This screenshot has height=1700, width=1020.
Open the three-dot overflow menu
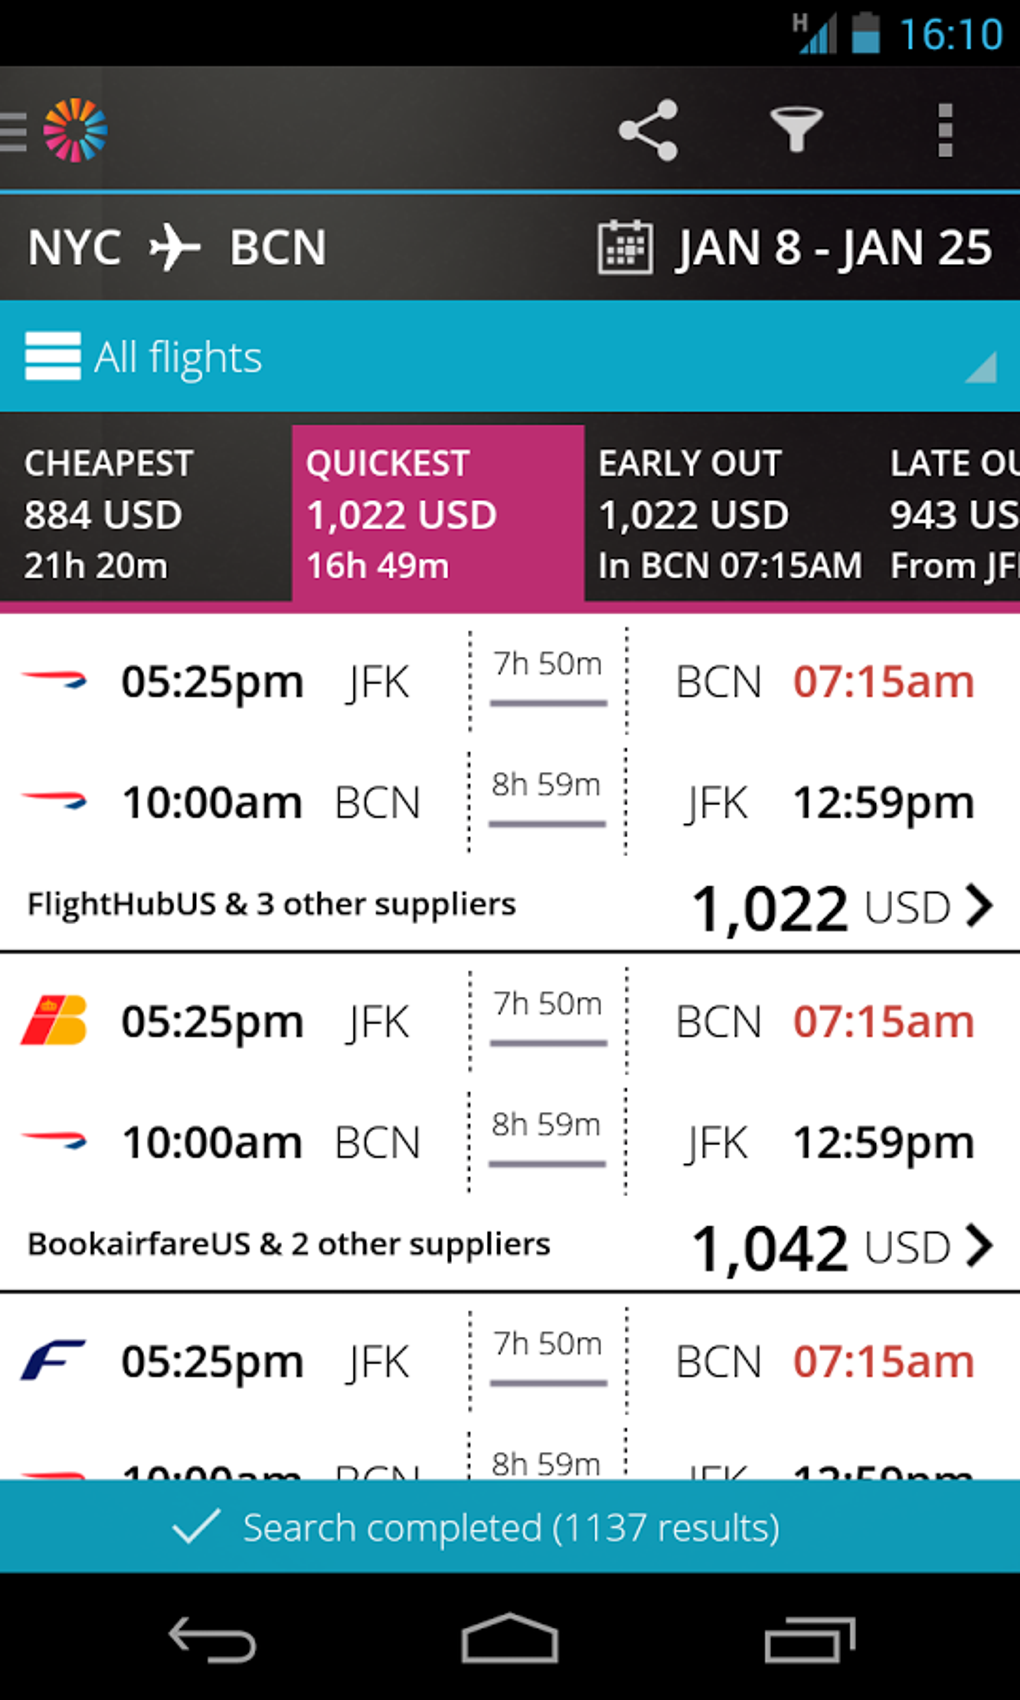pos(944,130)
